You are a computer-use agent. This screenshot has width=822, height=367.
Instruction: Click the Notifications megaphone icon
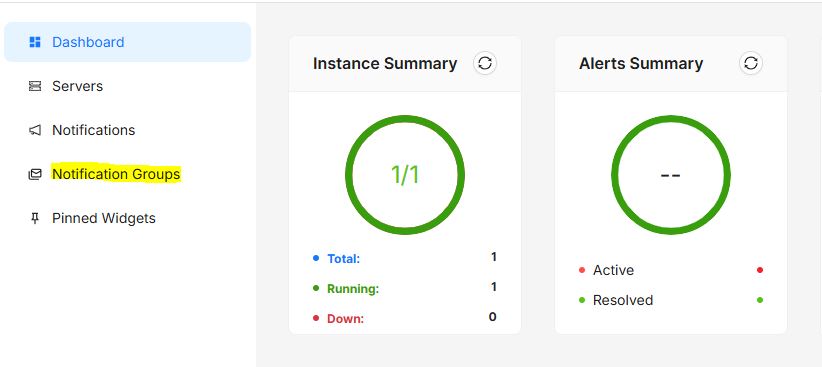pyautogui.click(x=35, y=130)
